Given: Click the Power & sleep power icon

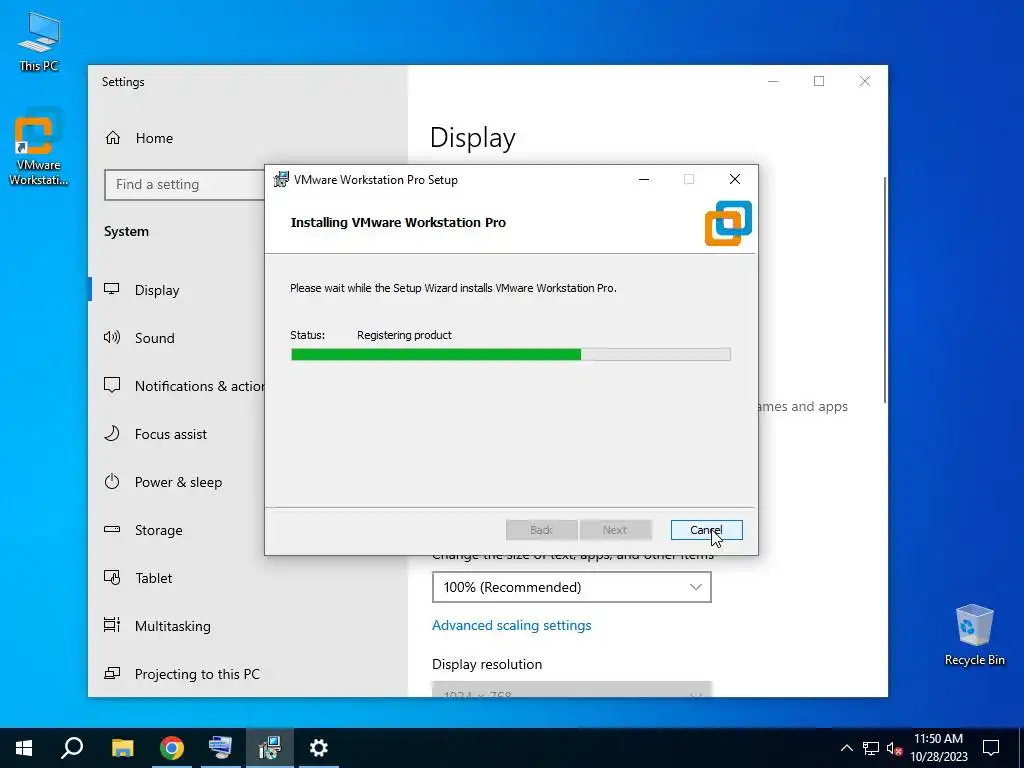Looking at the screenshot, I should click(112, 481).
